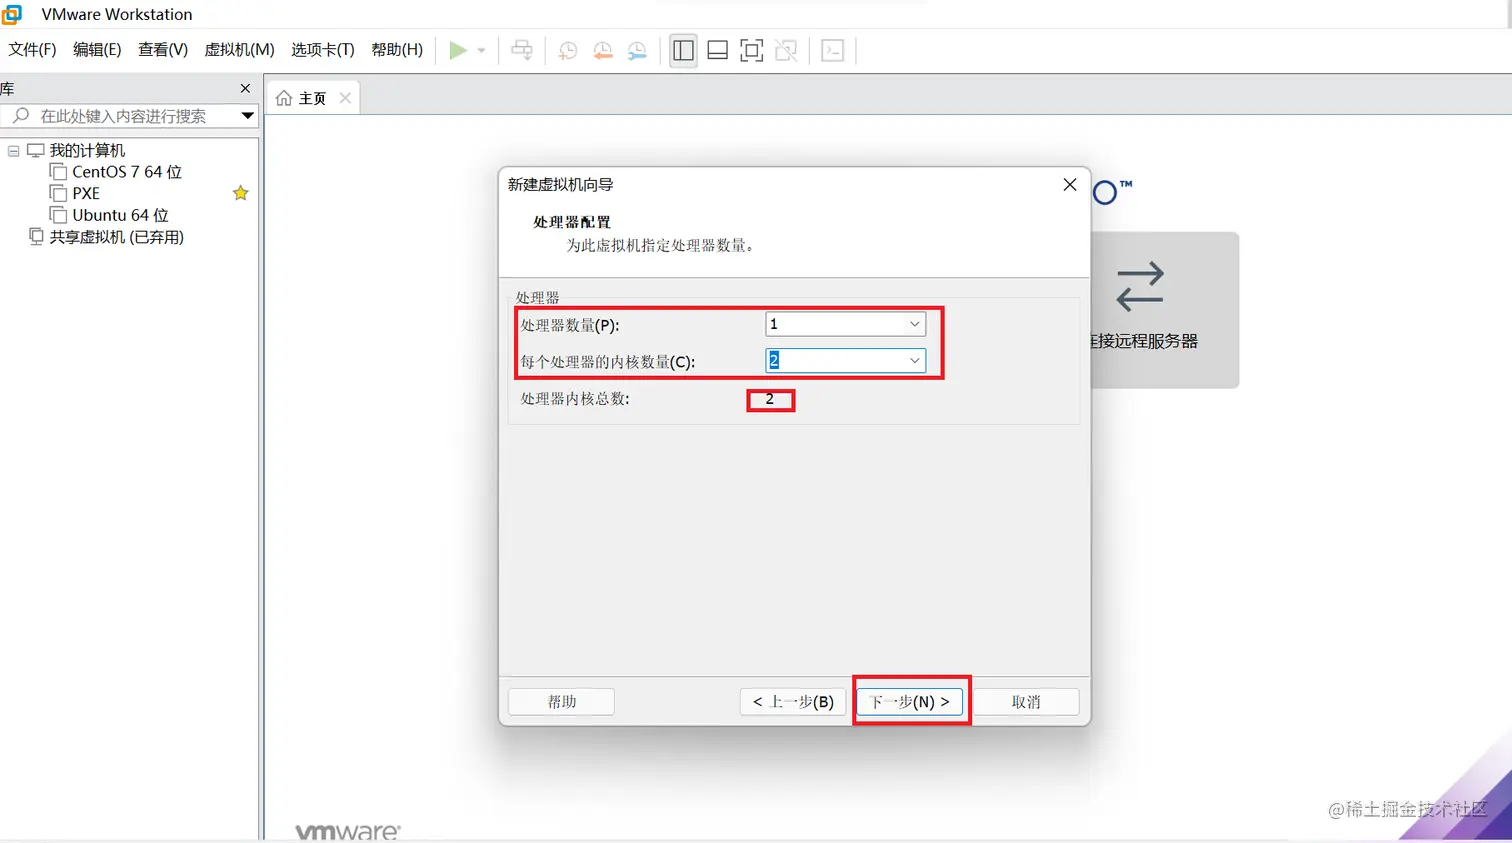Open the 查看(V) menu
This screenshot has height=843, width=1512.
163,50
